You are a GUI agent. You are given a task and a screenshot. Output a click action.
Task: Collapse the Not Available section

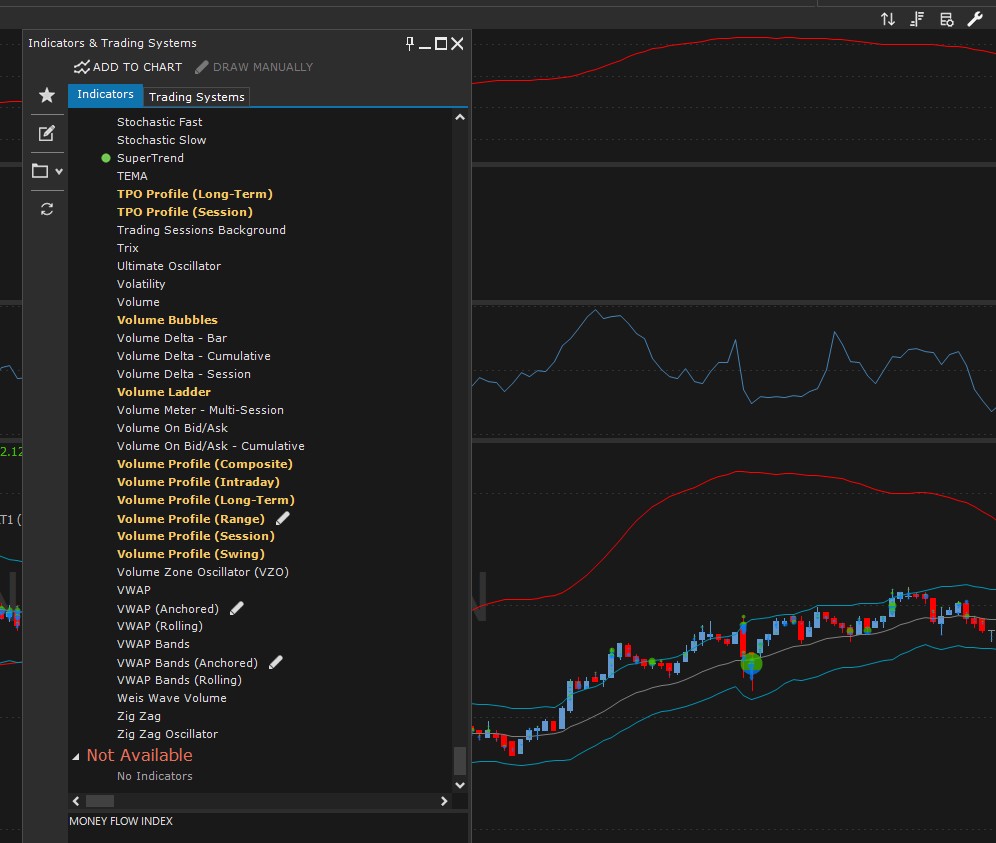pyautogui.click(x=76, y=756)
